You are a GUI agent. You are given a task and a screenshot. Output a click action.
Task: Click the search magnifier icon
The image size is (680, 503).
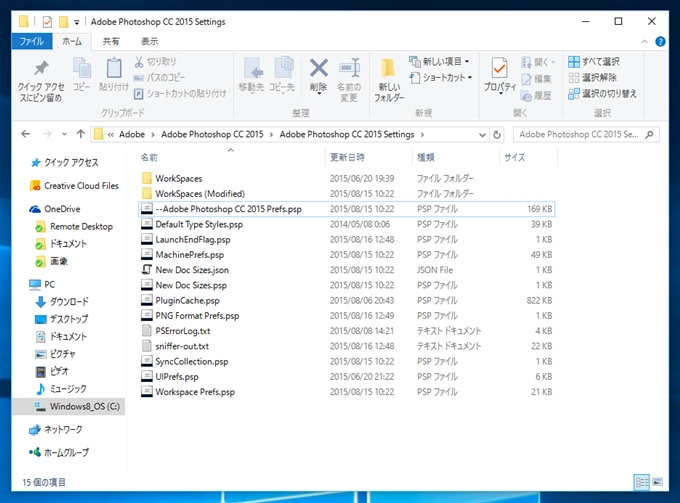coord(649,134)
